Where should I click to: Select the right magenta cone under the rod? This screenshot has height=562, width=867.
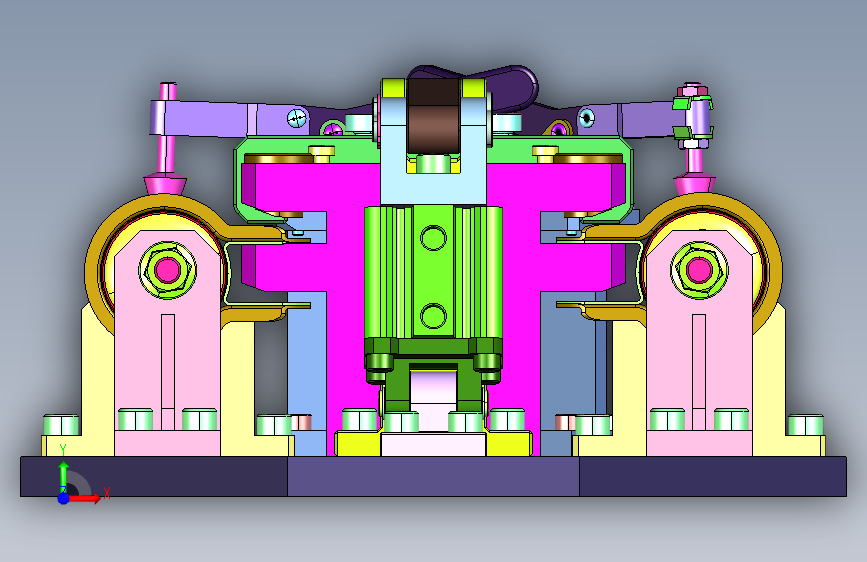694,185
